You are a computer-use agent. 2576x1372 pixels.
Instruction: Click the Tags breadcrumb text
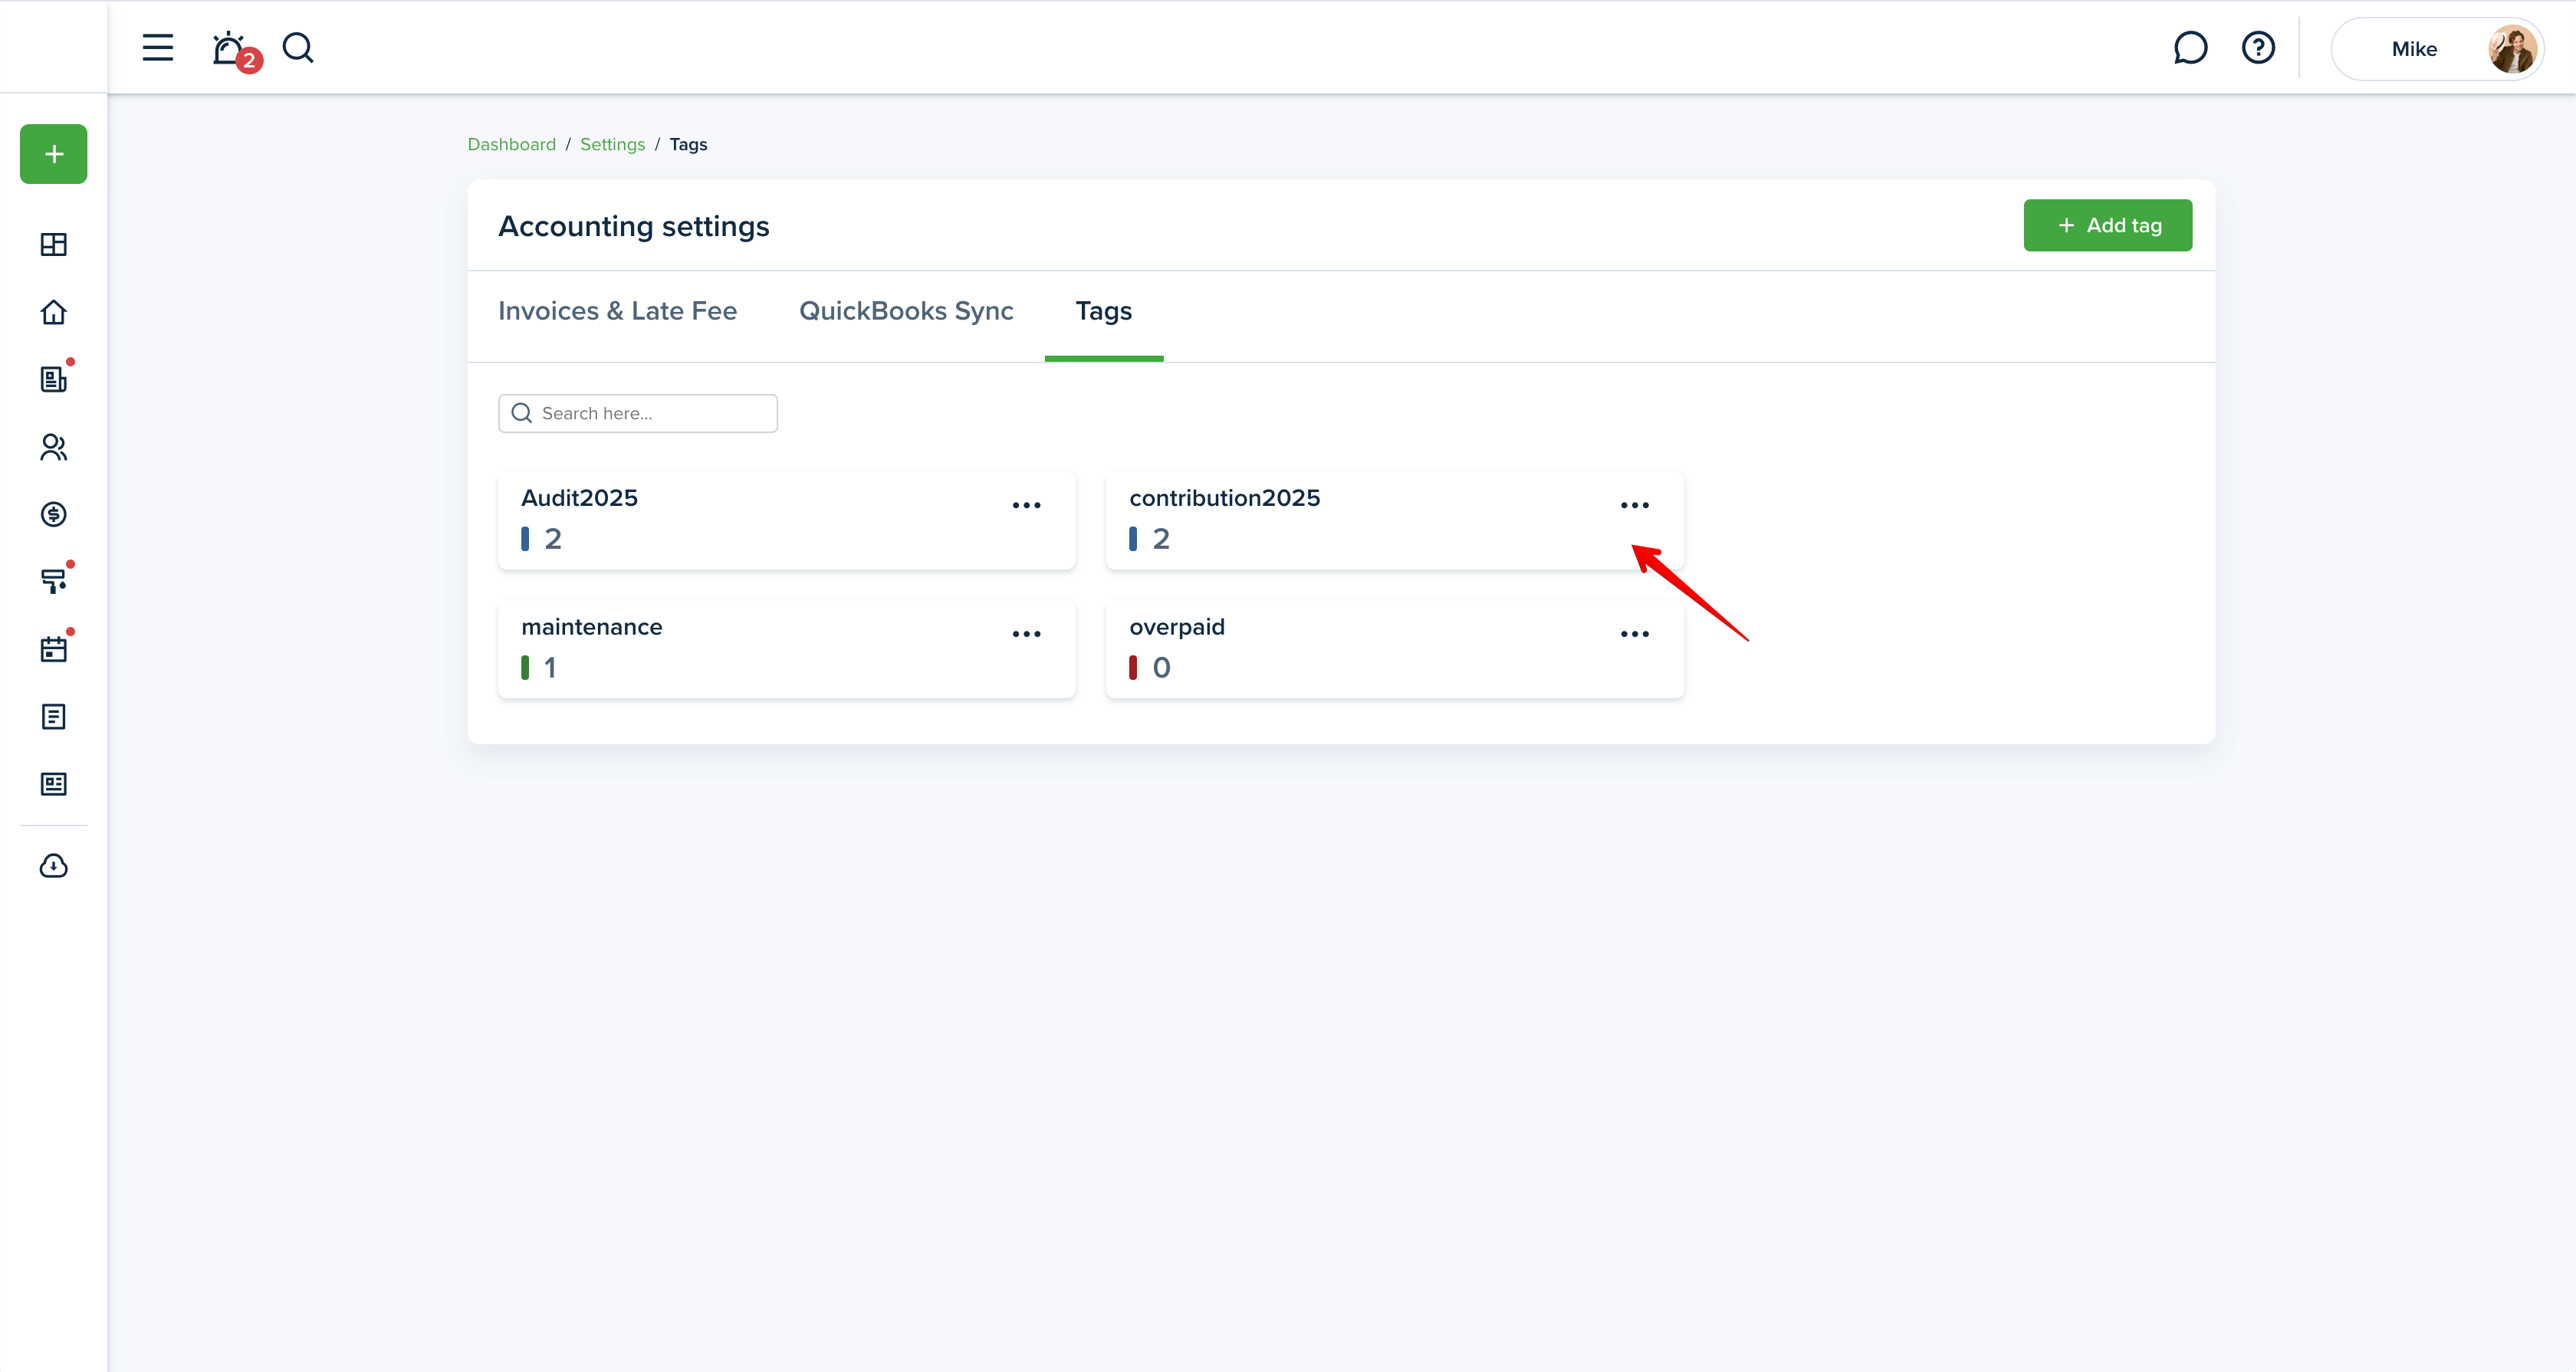(x=688, y=144)
